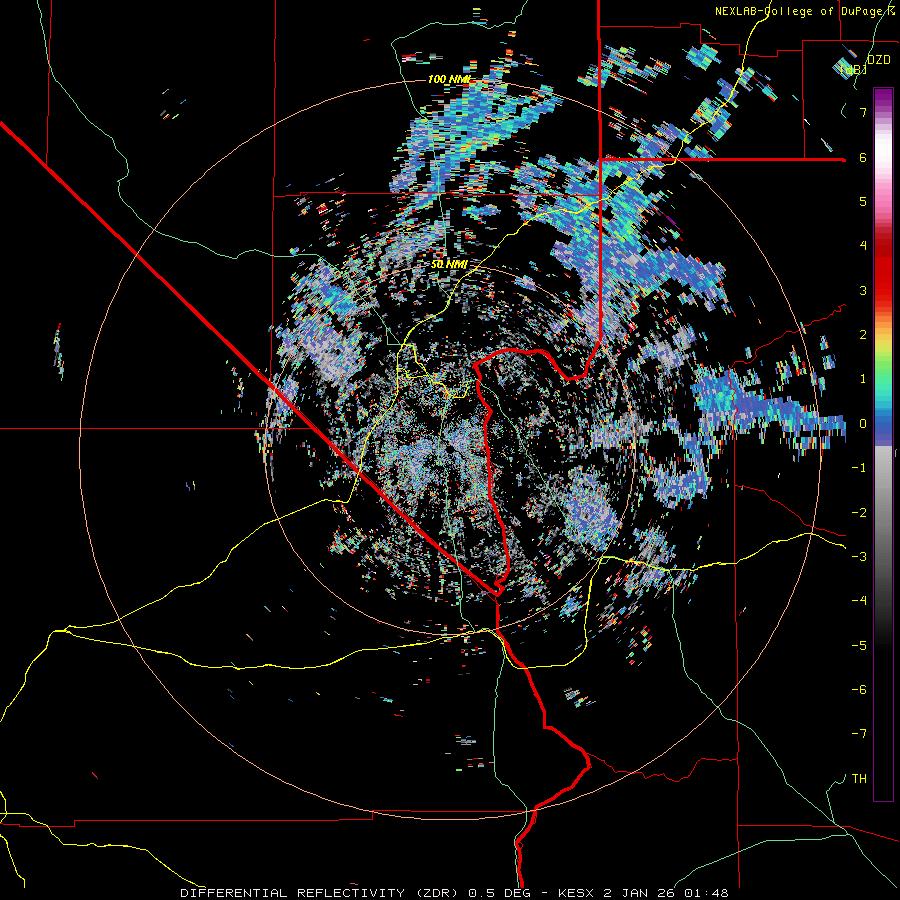Click the "-1" value on the dB scale
The height and width of the screenshot is (900, 900).
(859, 468)
